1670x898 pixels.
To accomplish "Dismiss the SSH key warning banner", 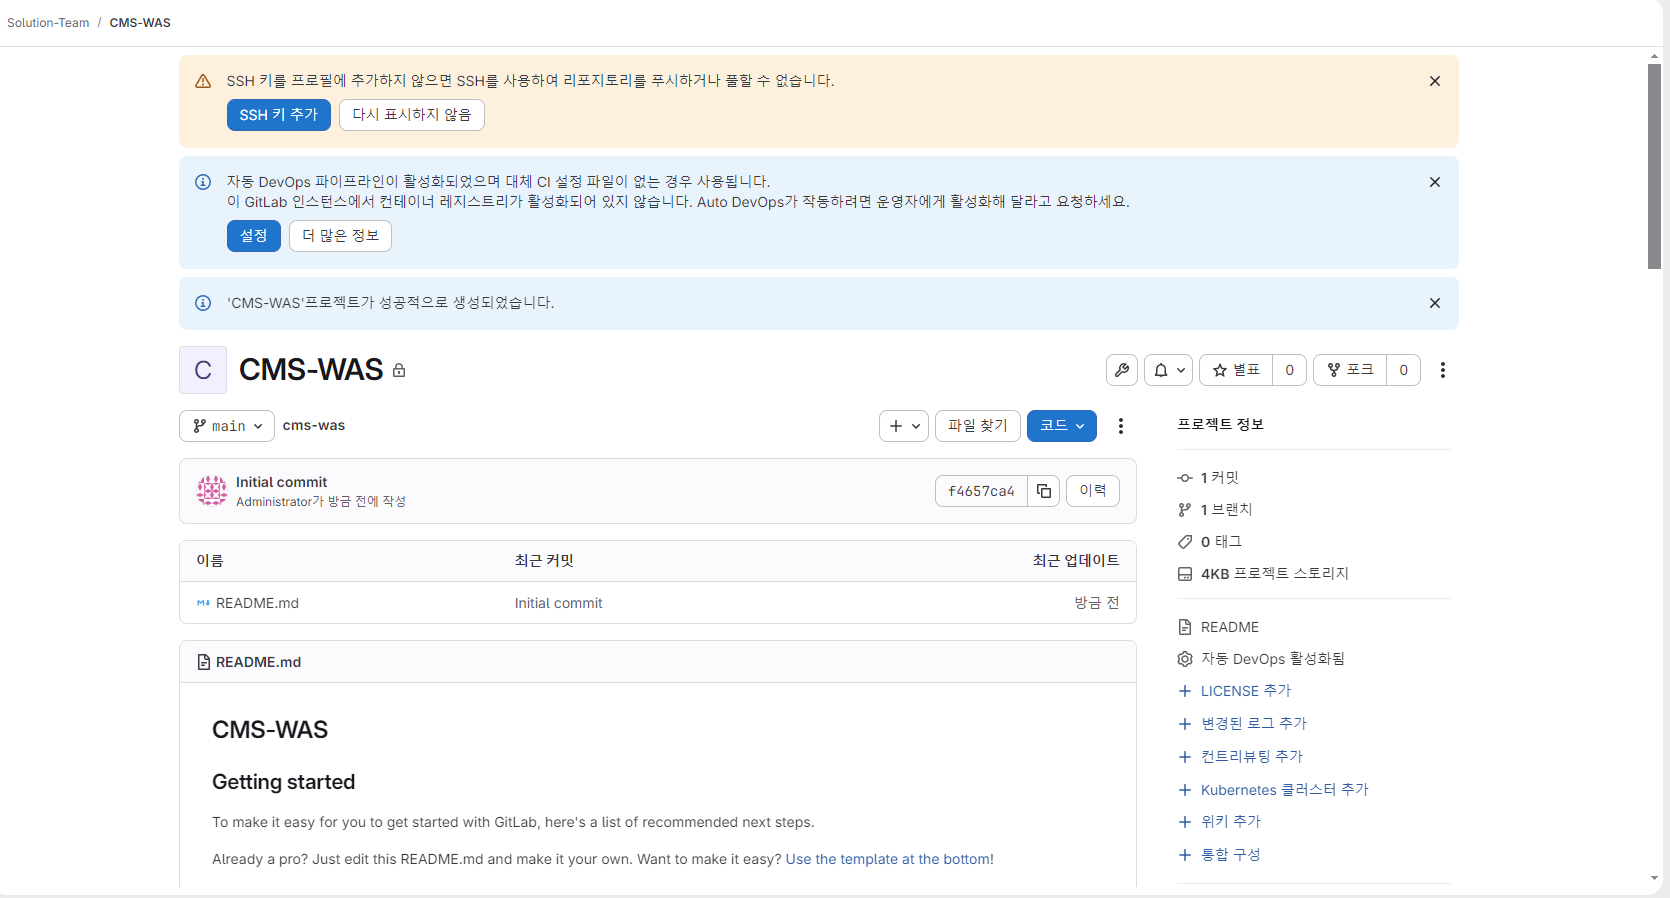I will pos(1434,81).
